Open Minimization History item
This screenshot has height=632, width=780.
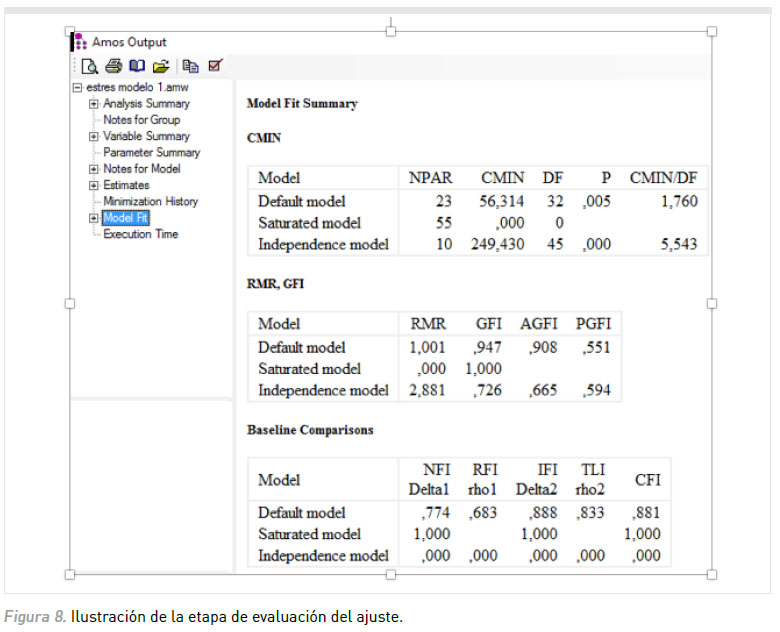[151, 202]
